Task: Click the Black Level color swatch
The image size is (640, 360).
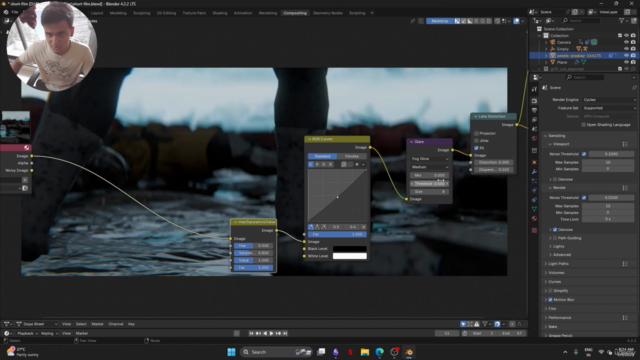Action: coord(350,249)
